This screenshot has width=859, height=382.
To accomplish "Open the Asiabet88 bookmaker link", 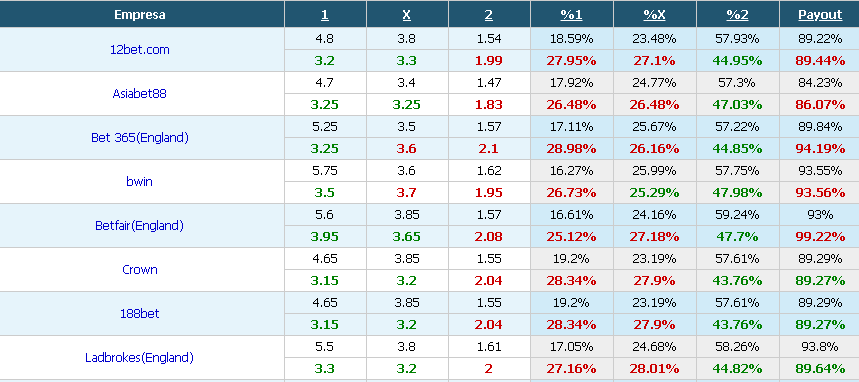I will tap(140, 93).
